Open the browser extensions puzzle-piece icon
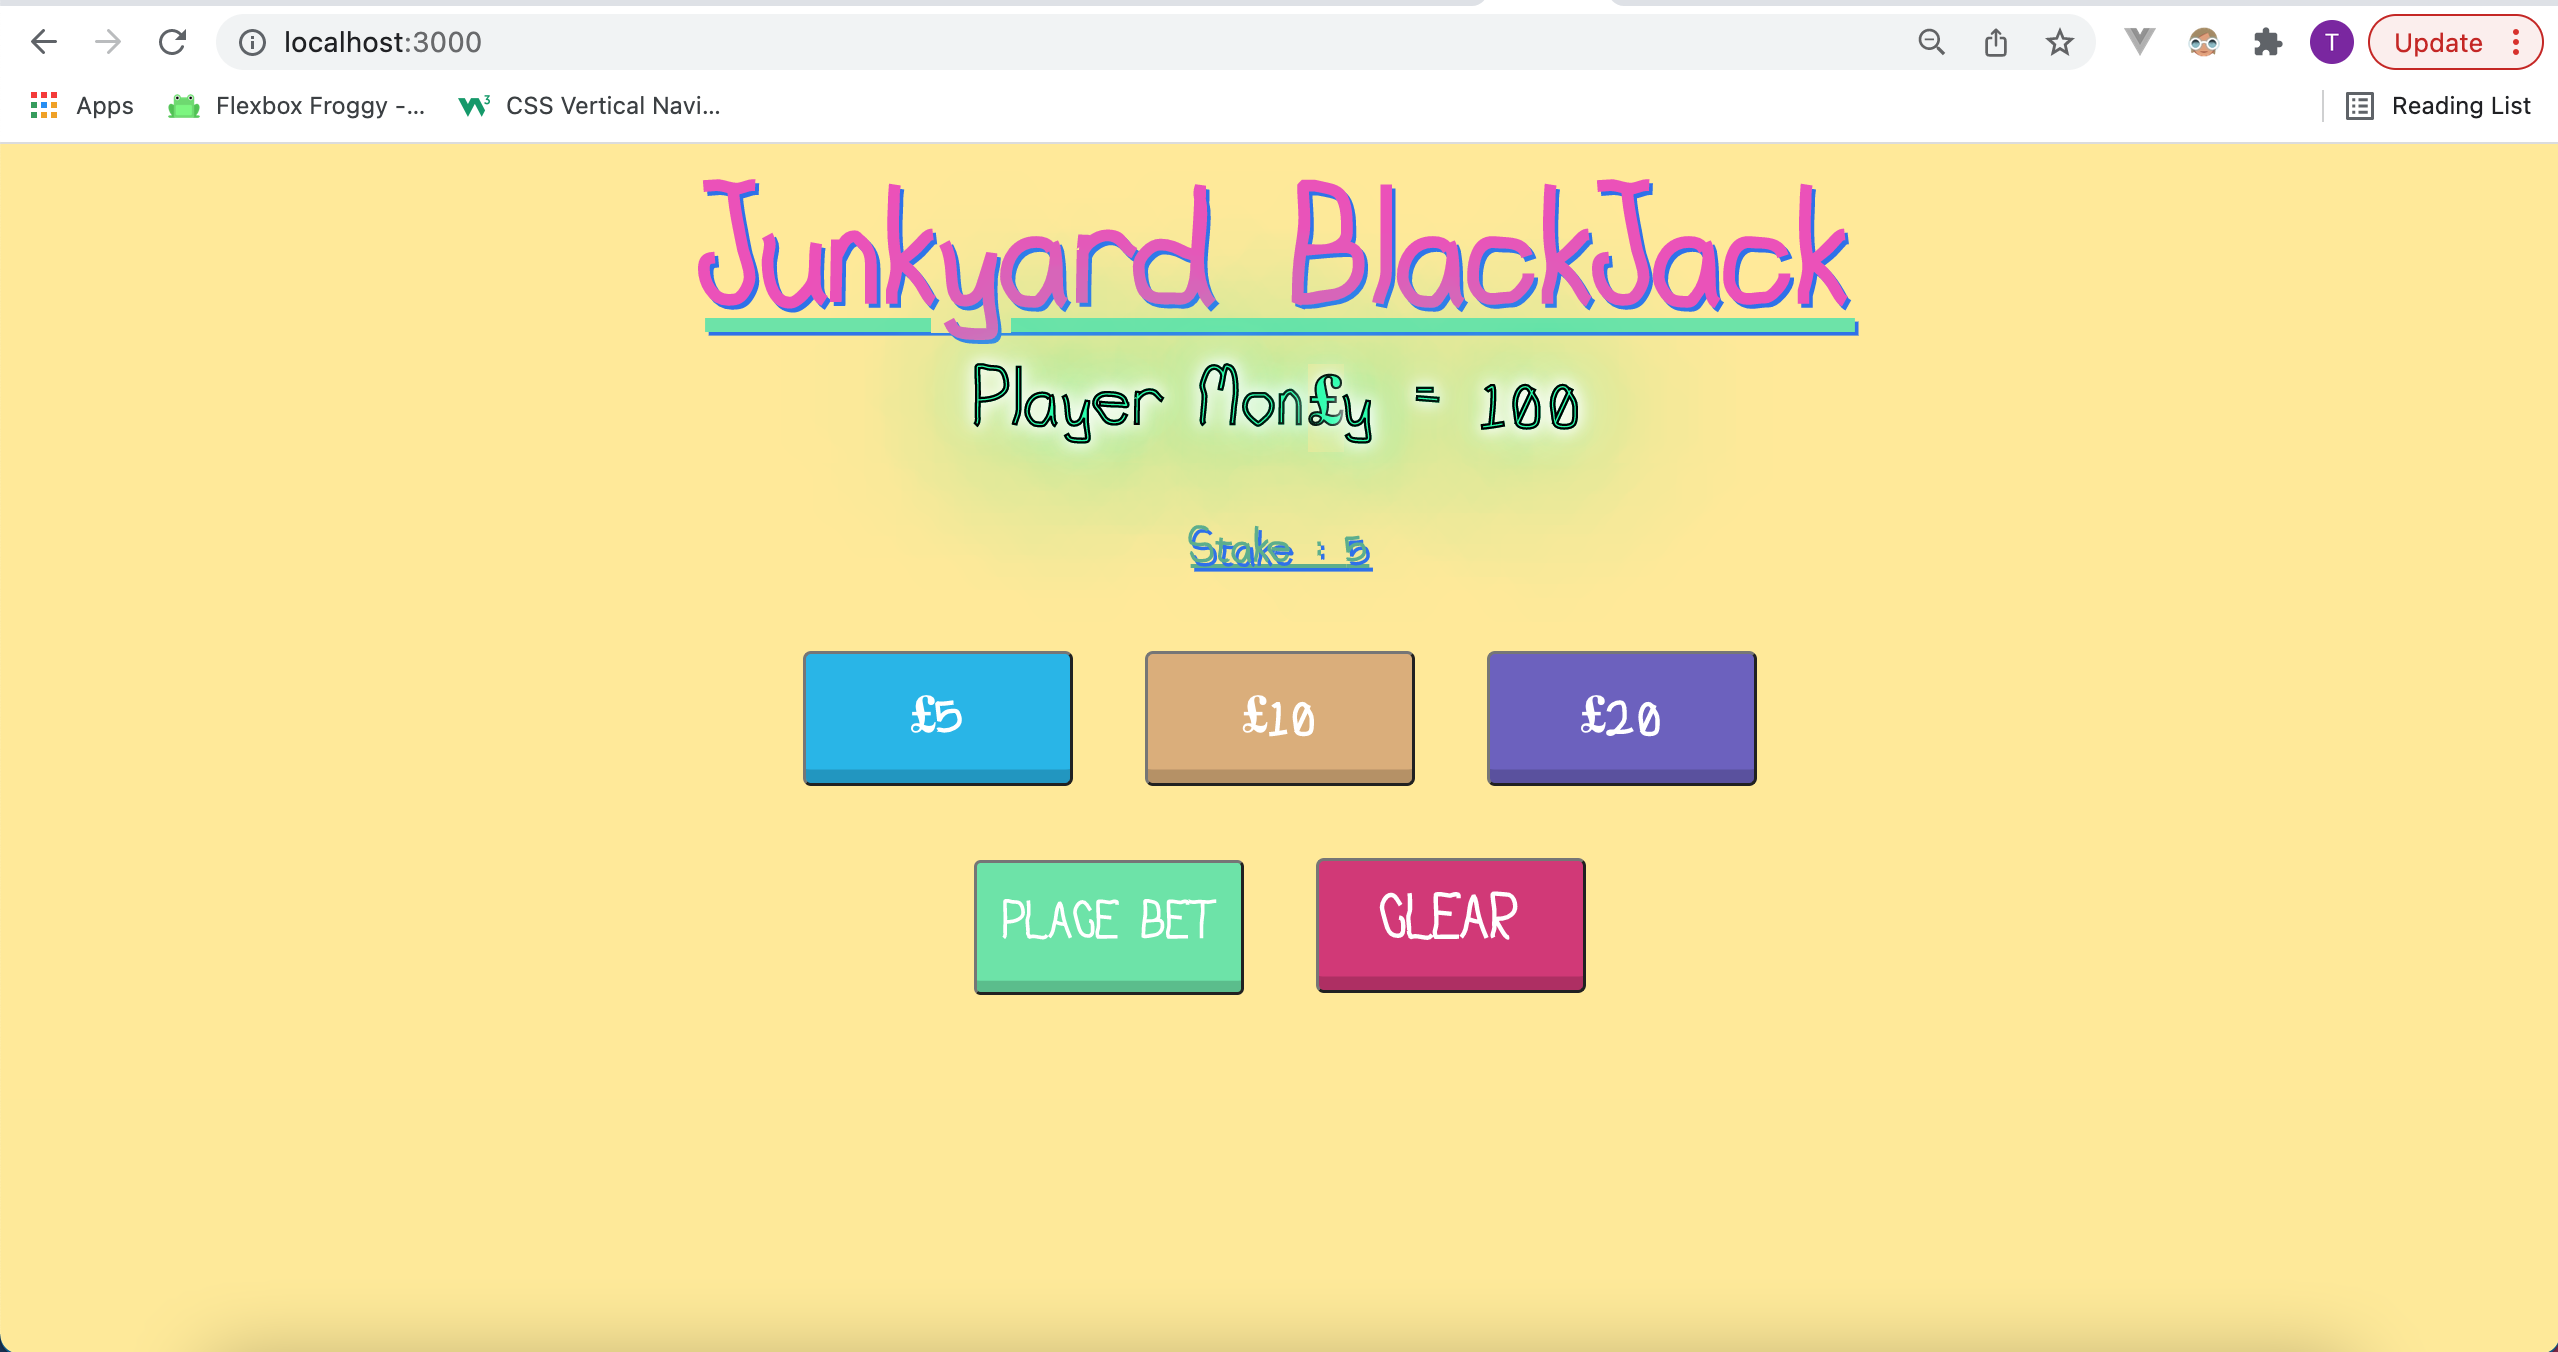2558x1352 pixels. pos(2268,42)
